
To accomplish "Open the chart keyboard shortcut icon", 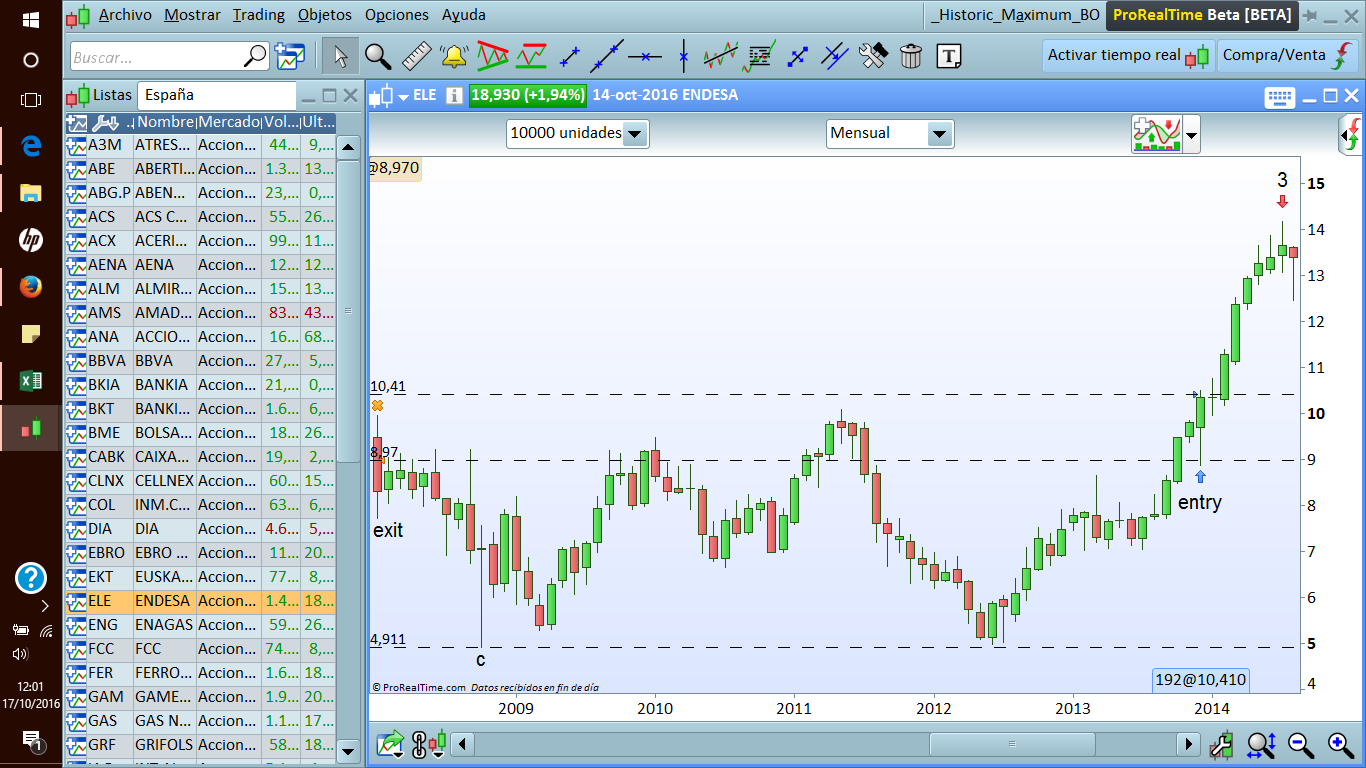I will (1279, 97).
